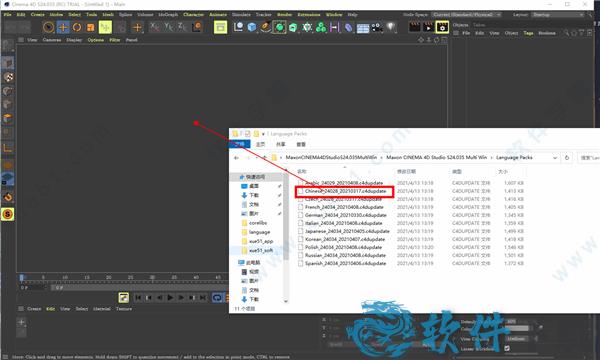Select the Polygons mode orange cube icon
Viewport: 600px width, 360px height.
pos(8,118)
